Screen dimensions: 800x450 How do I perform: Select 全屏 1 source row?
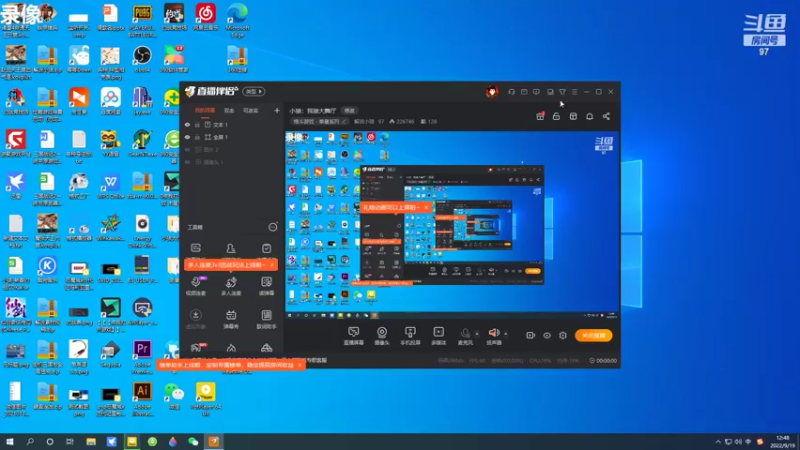(x=232, y=137)
